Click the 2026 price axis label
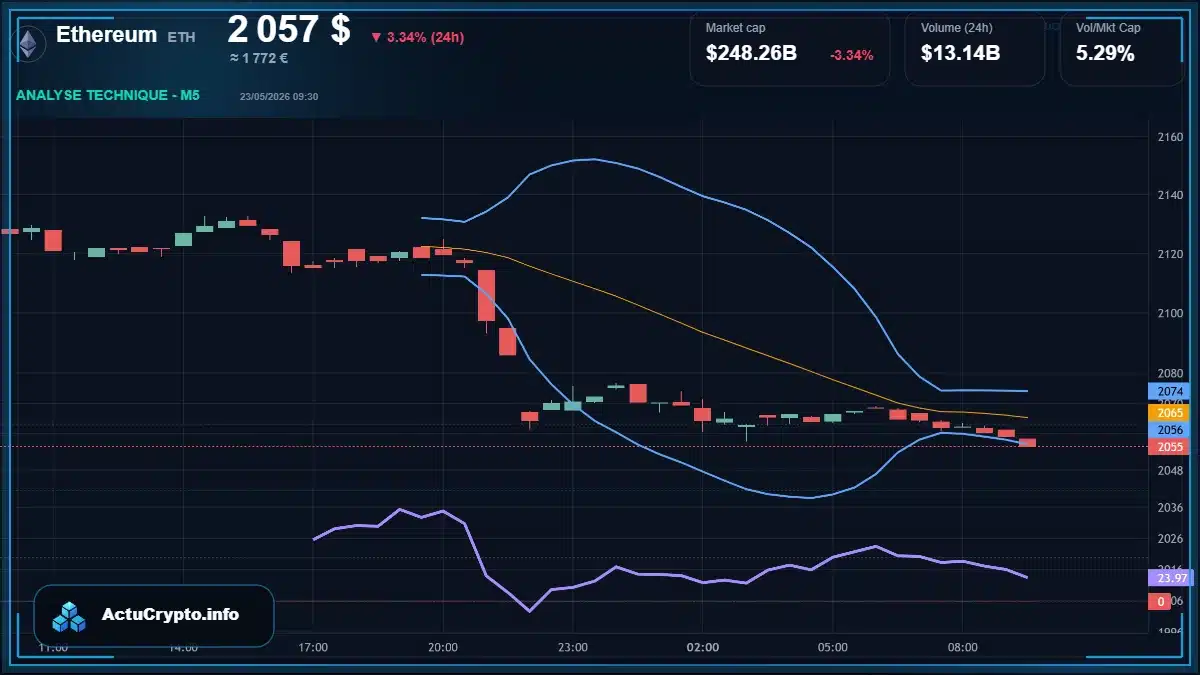Viewport: 1200px width, 675px height. coord(1169,539)
